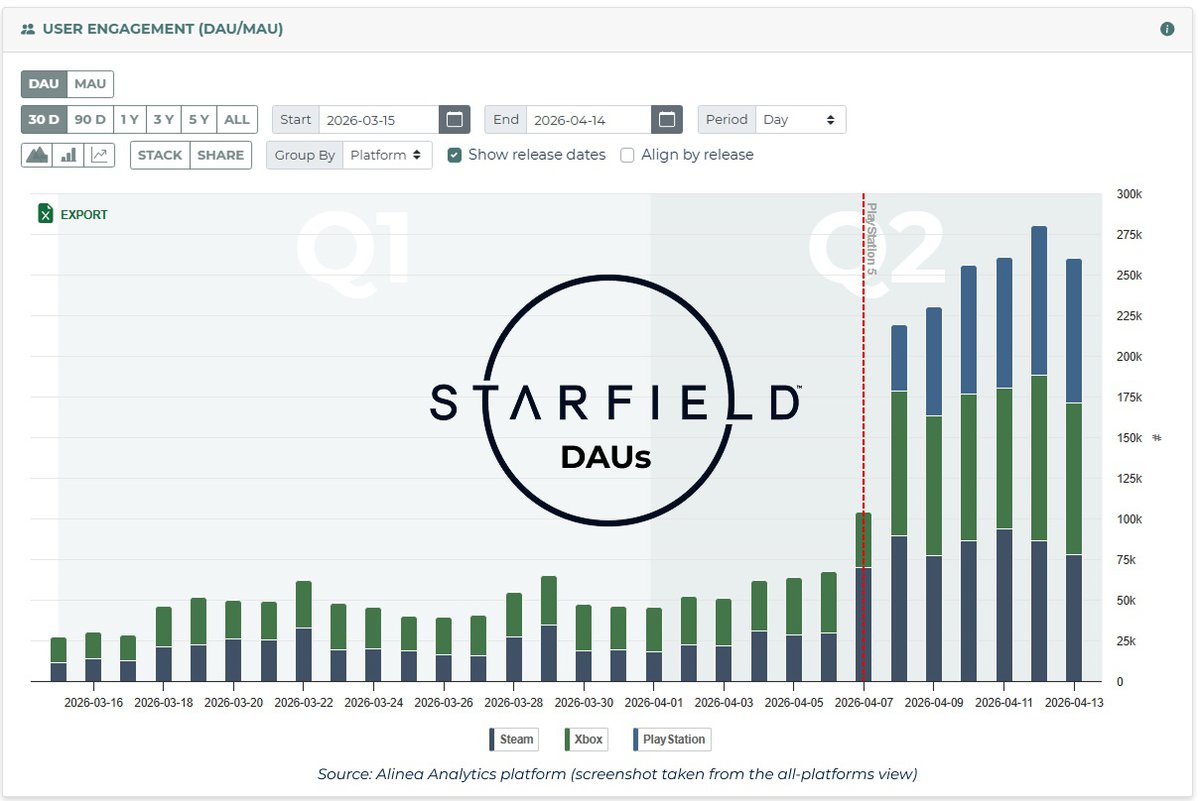Enable Align by release checkbox
Screen dimensions: 1200x801
[627, 155]
